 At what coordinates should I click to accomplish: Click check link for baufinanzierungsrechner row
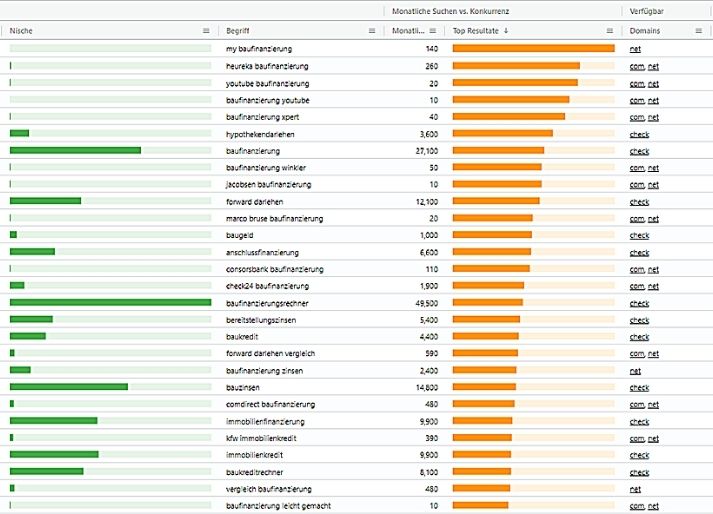(639, 303)
